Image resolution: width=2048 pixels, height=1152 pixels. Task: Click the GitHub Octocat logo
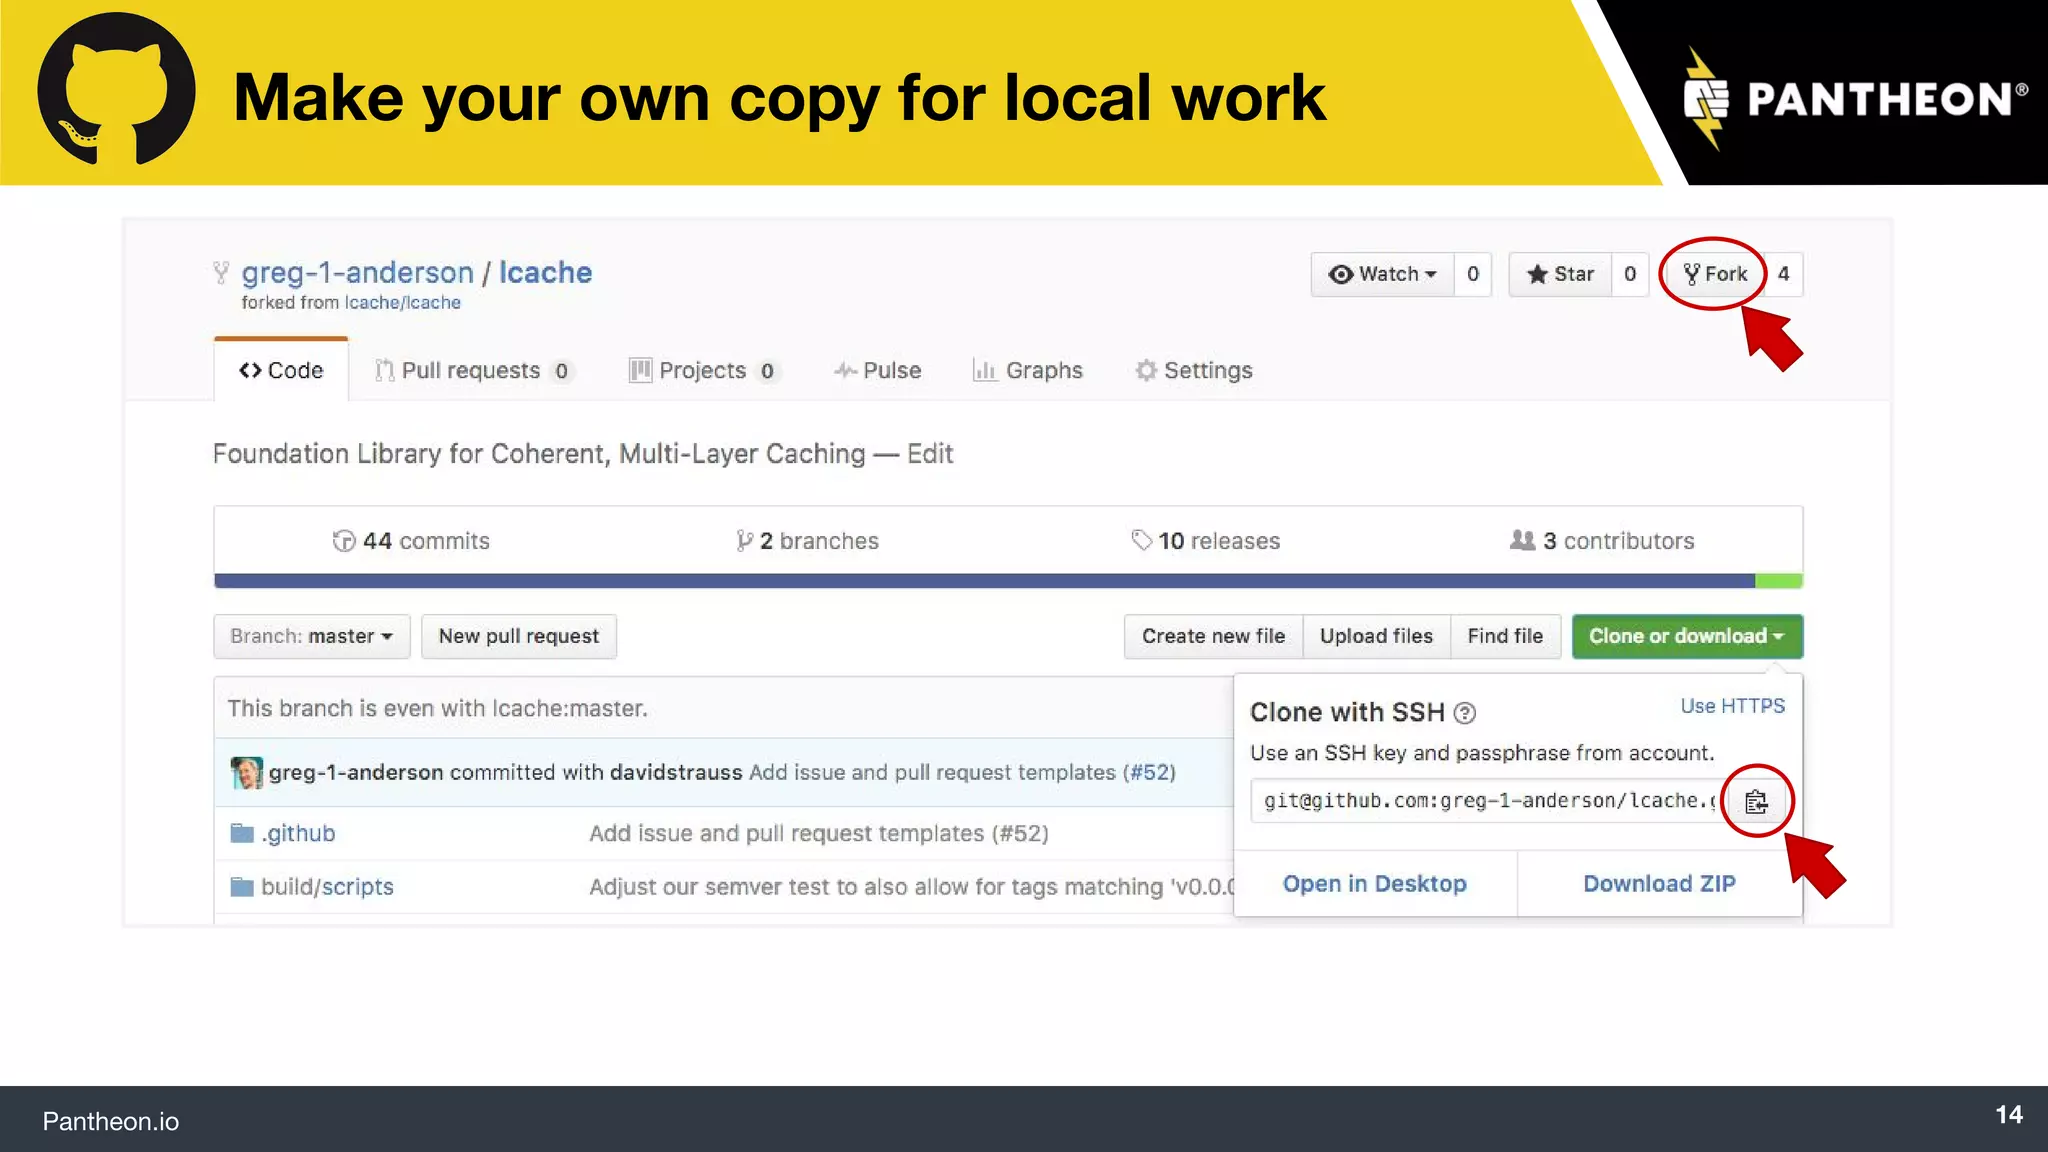116,89
